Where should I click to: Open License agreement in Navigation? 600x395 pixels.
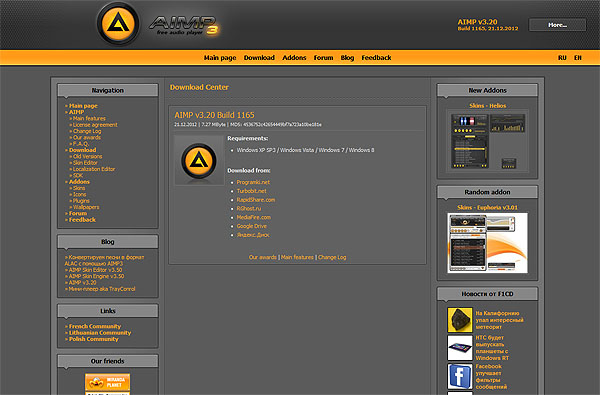coord(95,125)
